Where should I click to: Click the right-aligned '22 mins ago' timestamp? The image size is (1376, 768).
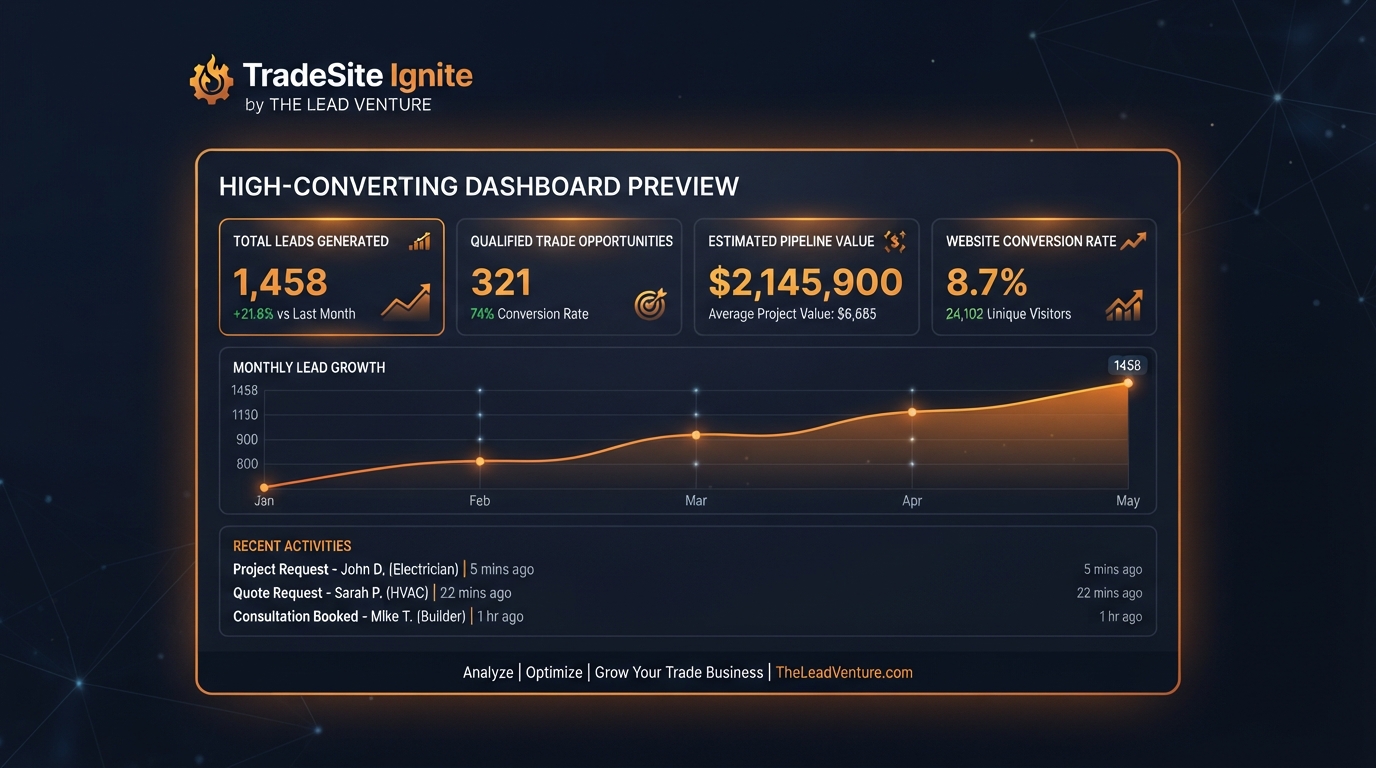pyautogui.click(x=1110, y=593)
